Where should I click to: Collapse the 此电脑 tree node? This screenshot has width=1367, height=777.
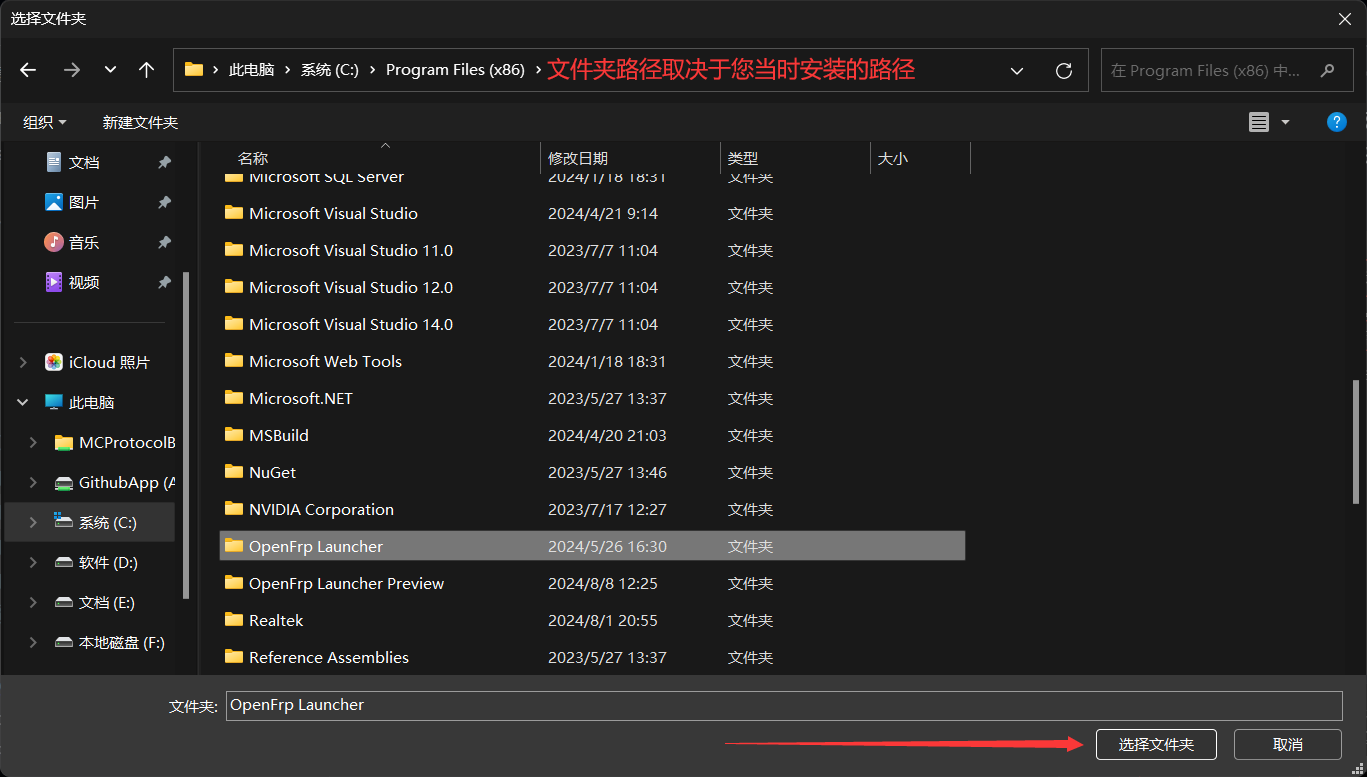point(23,402)
